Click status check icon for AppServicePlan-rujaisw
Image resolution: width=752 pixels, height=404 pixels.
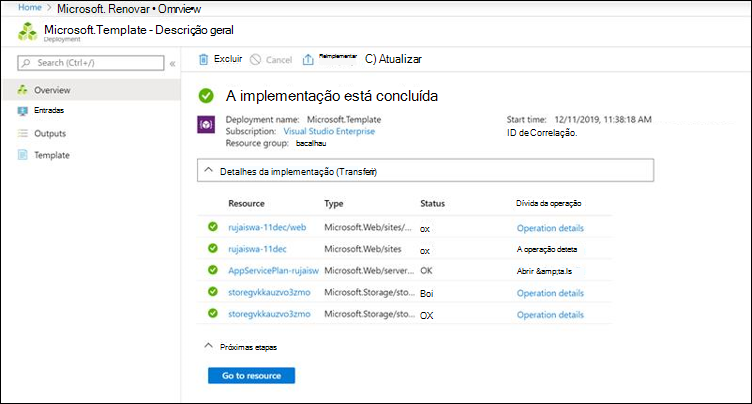tap(213, 270)
